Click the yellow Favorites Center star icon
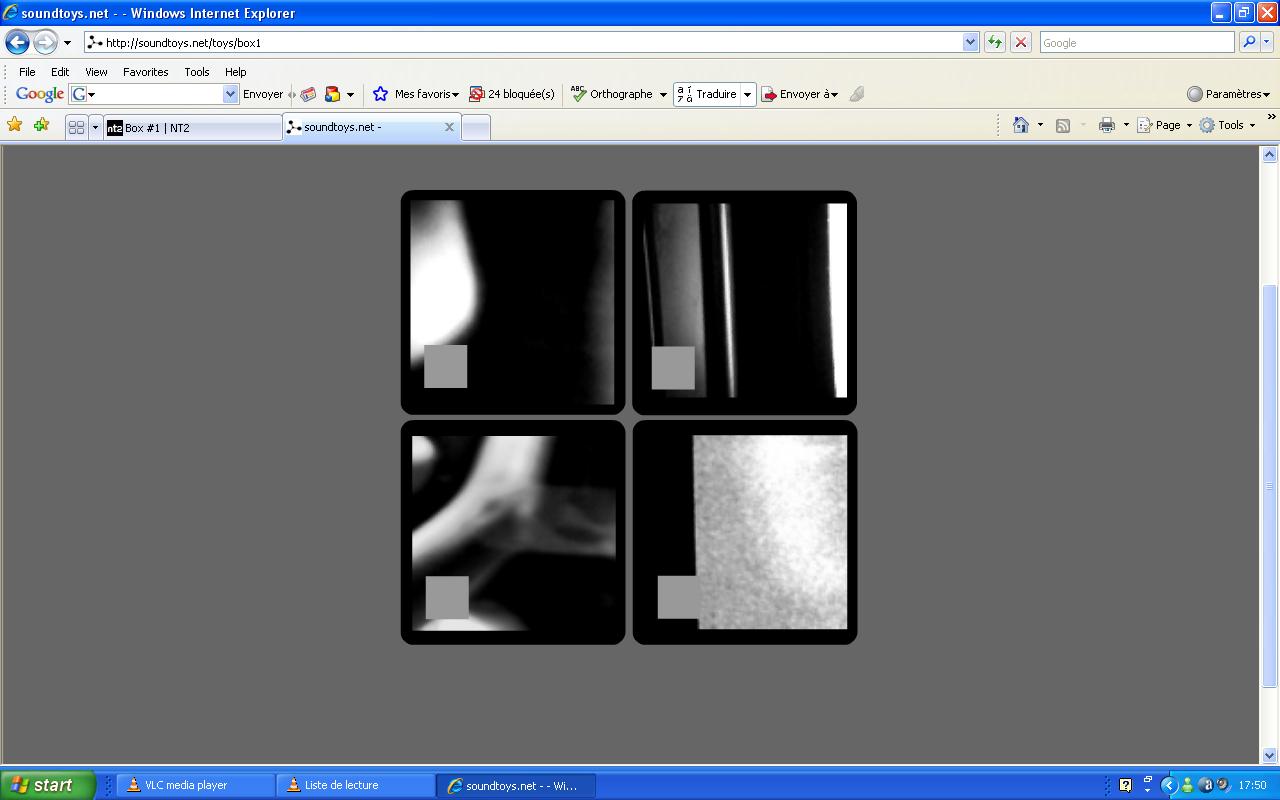 click(15, 125)
